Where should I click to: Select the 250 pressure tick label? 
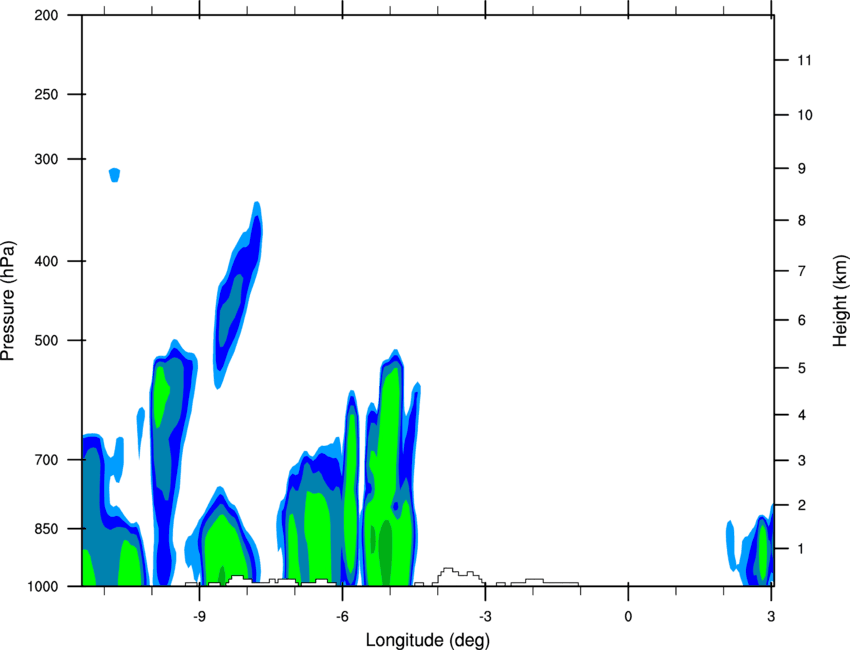click(46, 94)
